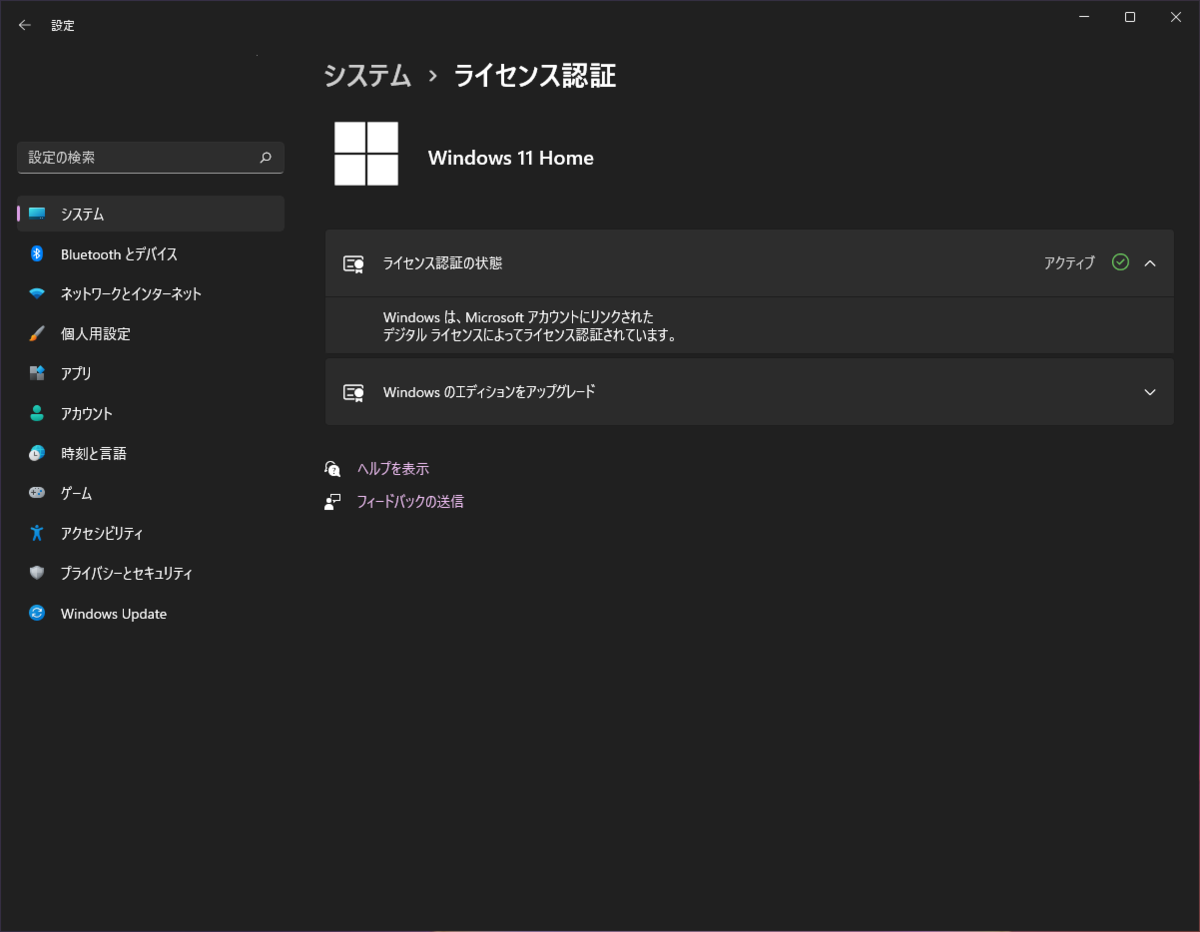
Task: Select アカウント in the sidebar
Action: 151,414
